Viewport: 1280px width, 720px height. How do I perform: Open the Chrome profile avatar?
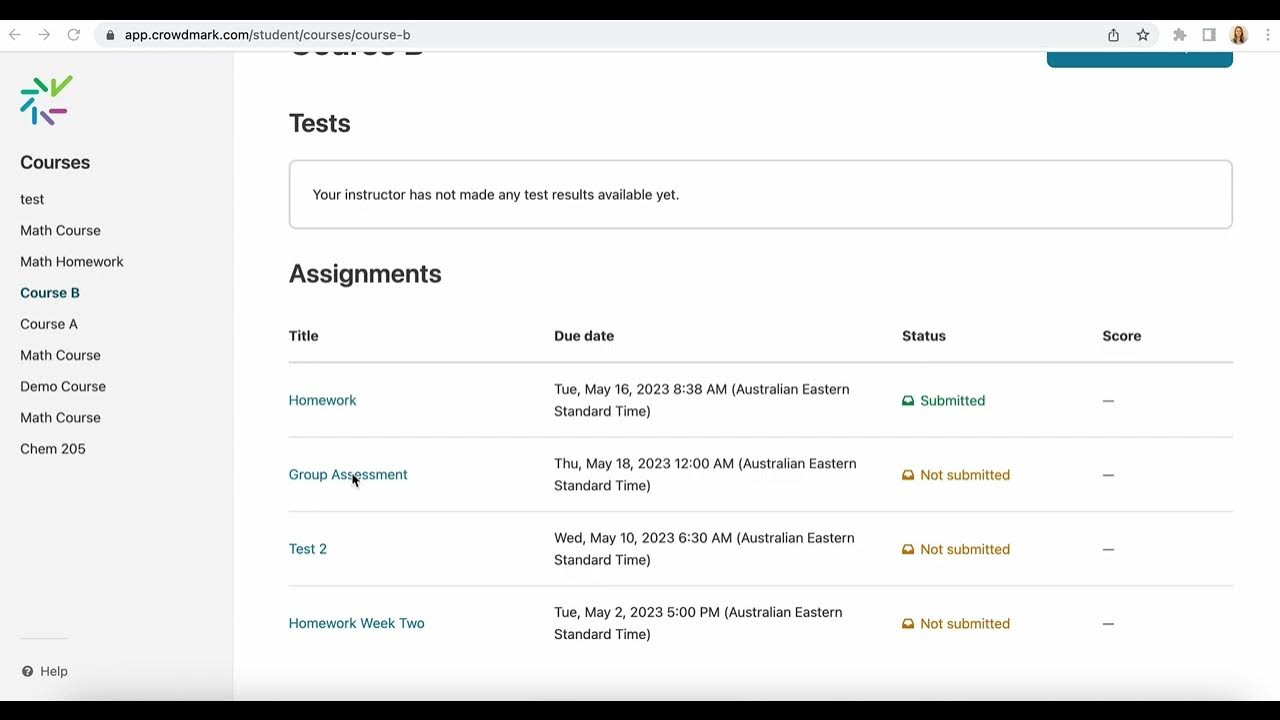coord(1239,35)
